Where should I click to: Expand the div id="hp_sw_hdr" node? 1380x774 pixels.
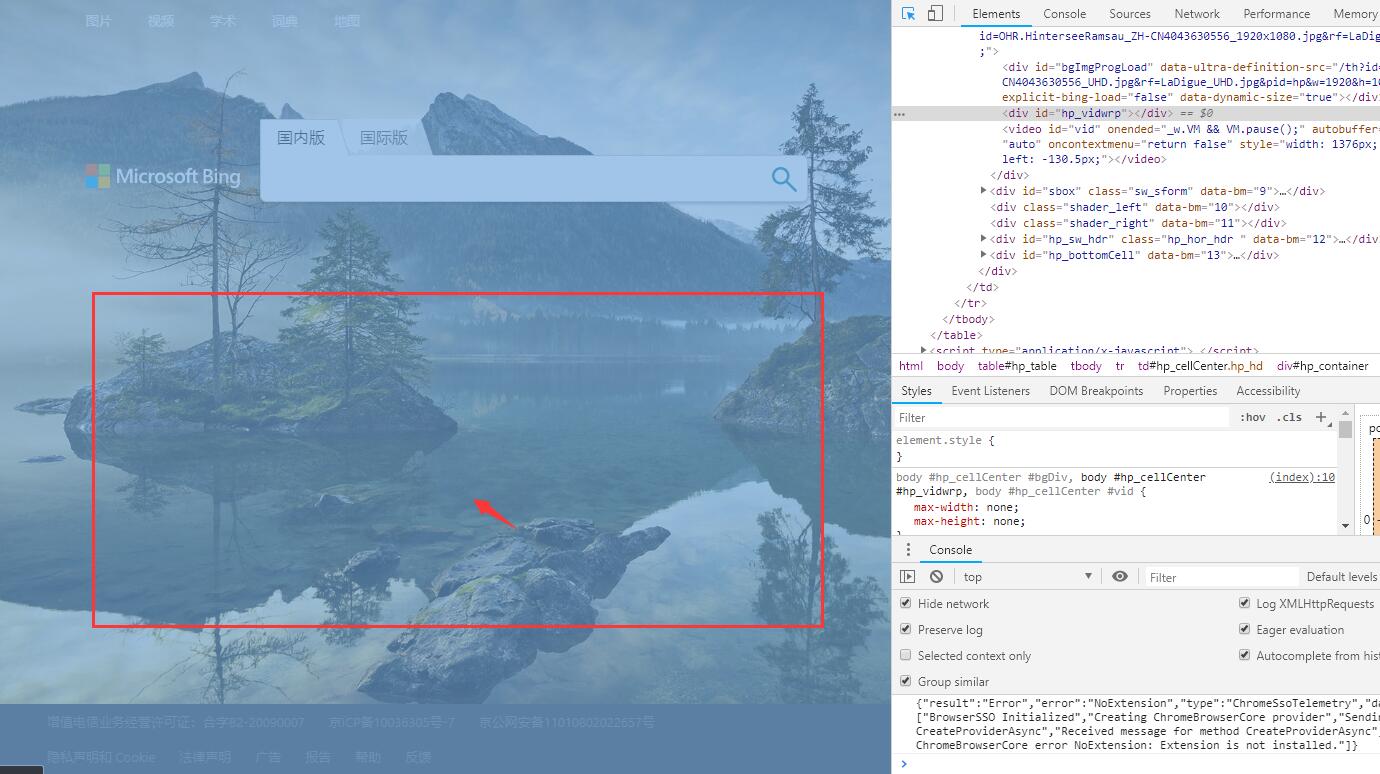point(984,238)
